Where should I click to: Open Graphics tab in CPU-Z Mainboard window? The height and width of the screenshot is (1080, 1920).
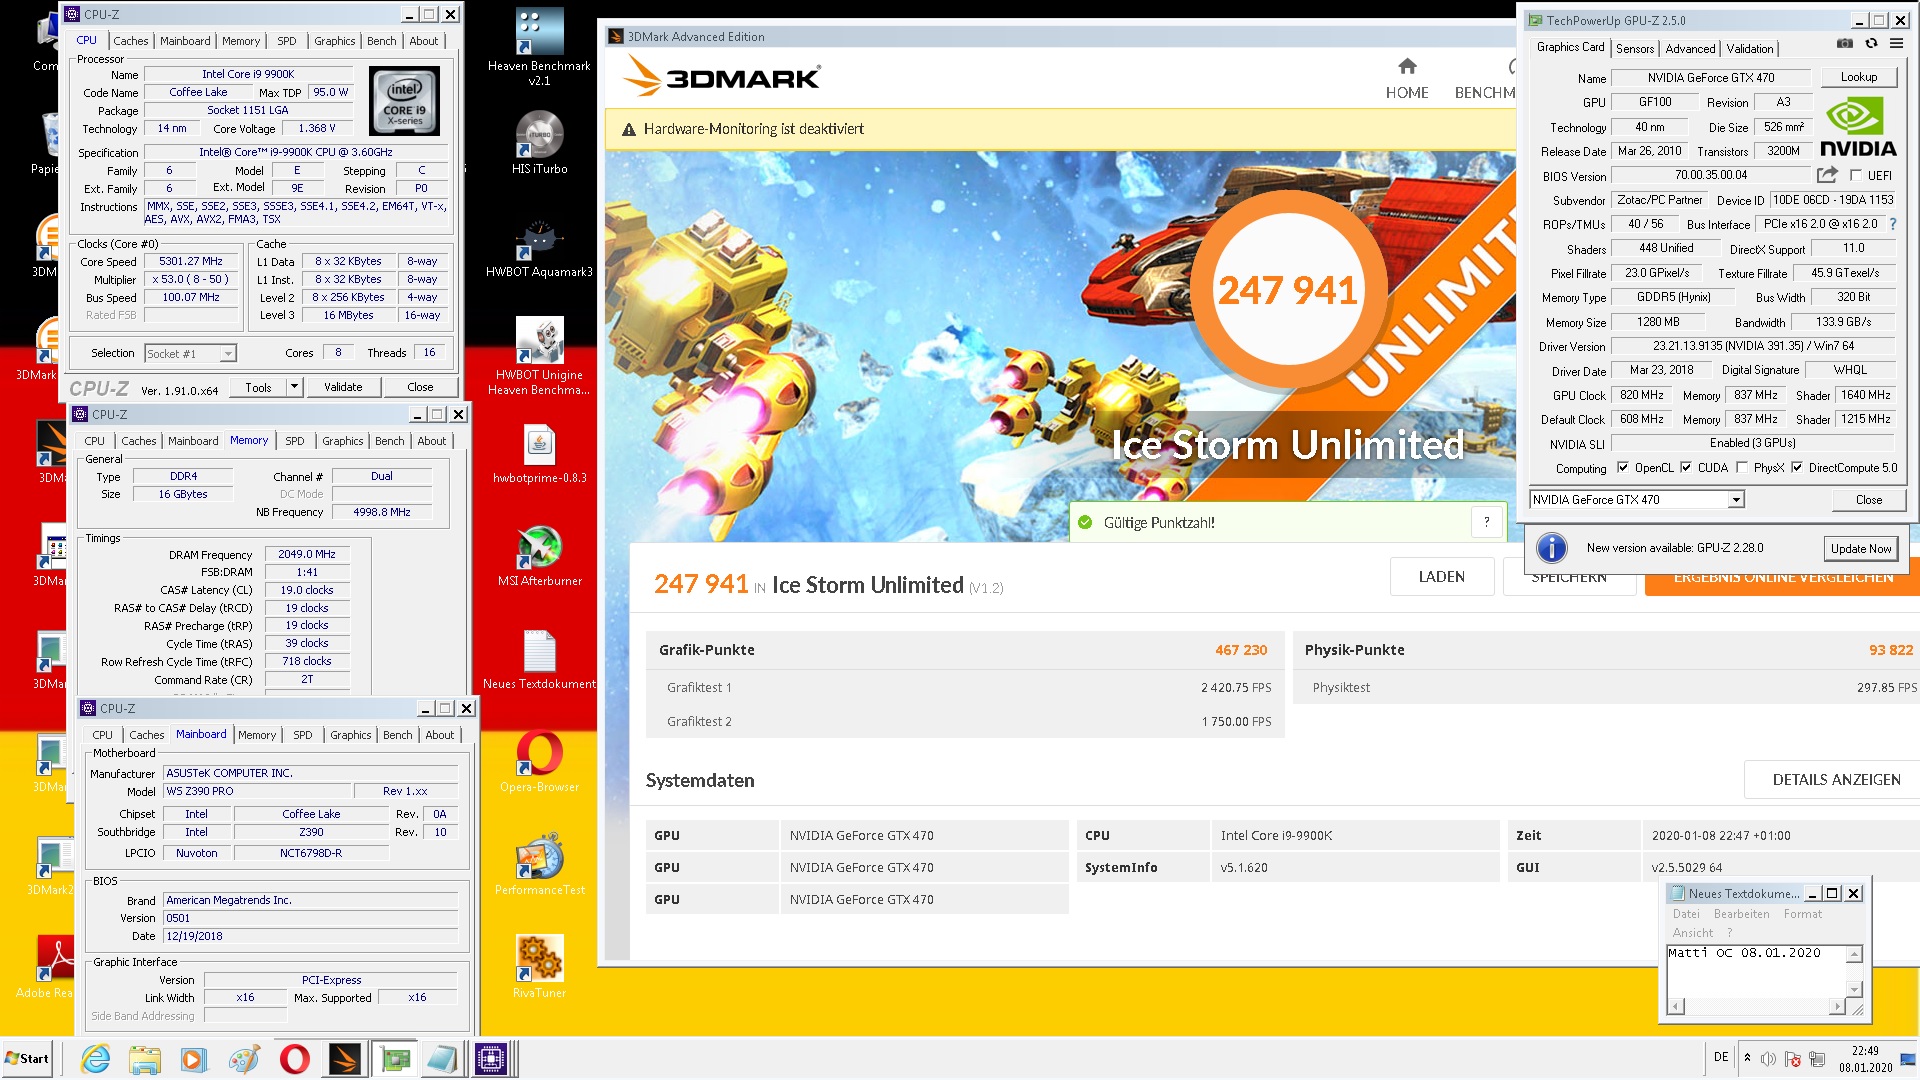pyautogui.click(x=351, y=735)
